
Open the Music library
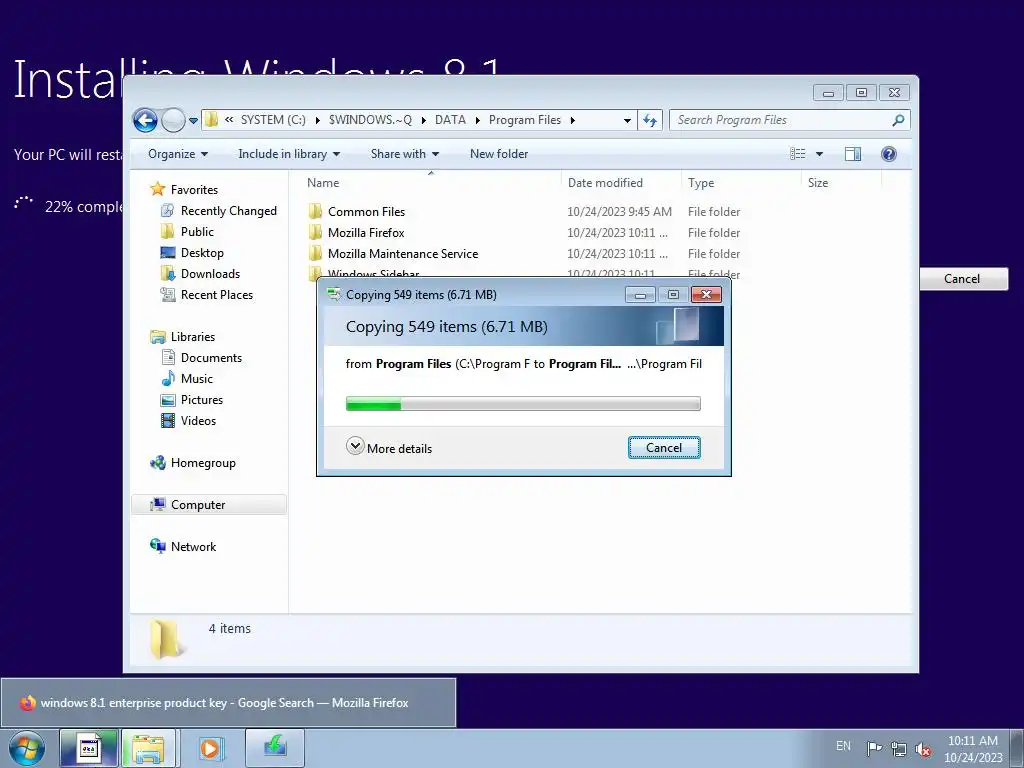[197, 379]
